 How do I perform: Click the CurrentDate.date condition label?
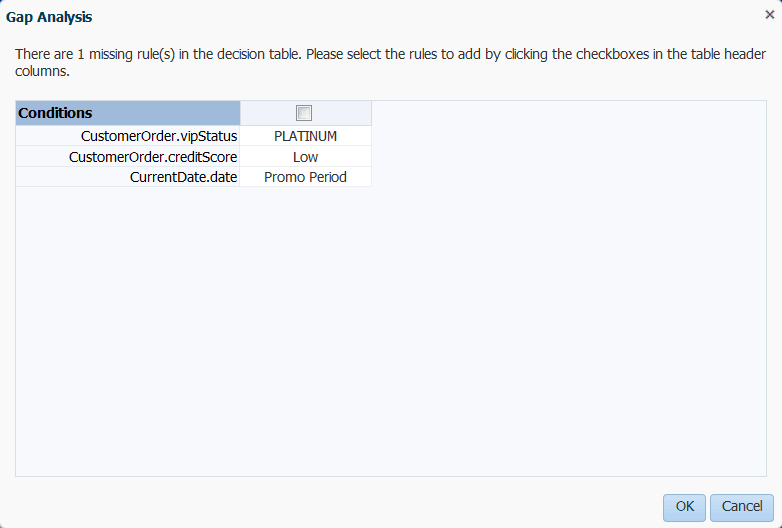point(183,177)
